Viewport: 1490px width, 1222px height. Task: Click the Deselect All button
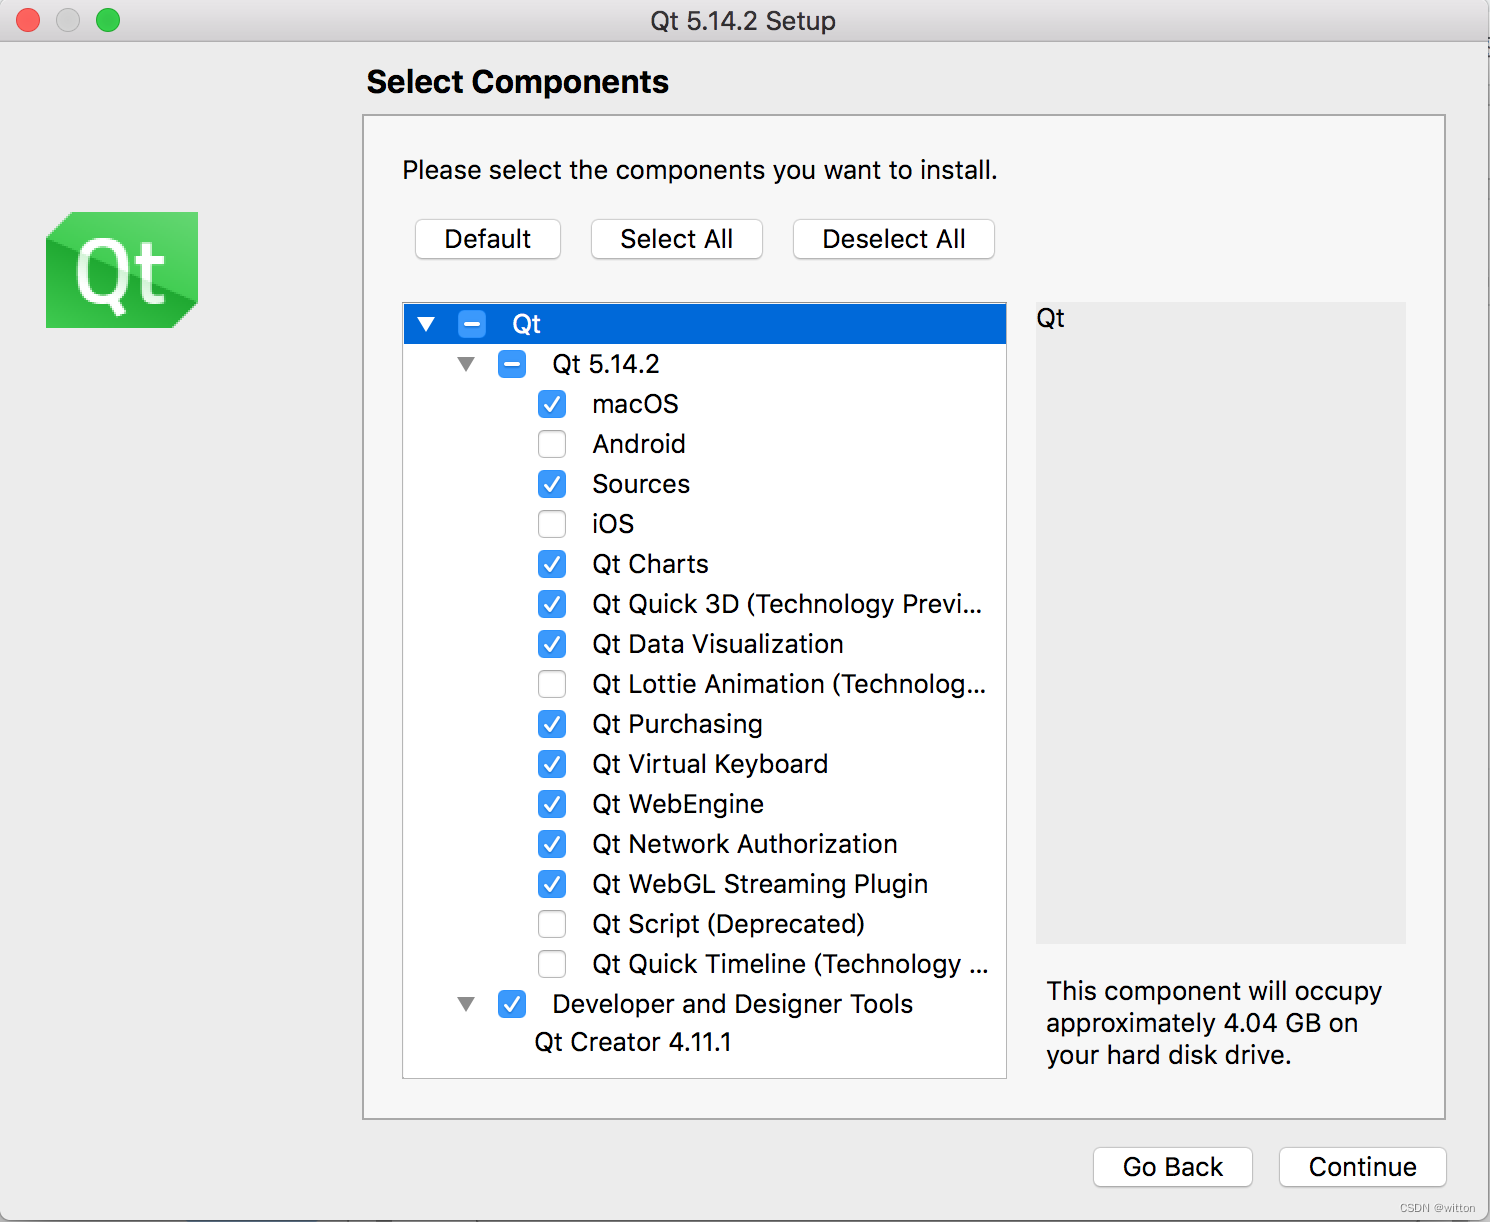pos(893,239)
